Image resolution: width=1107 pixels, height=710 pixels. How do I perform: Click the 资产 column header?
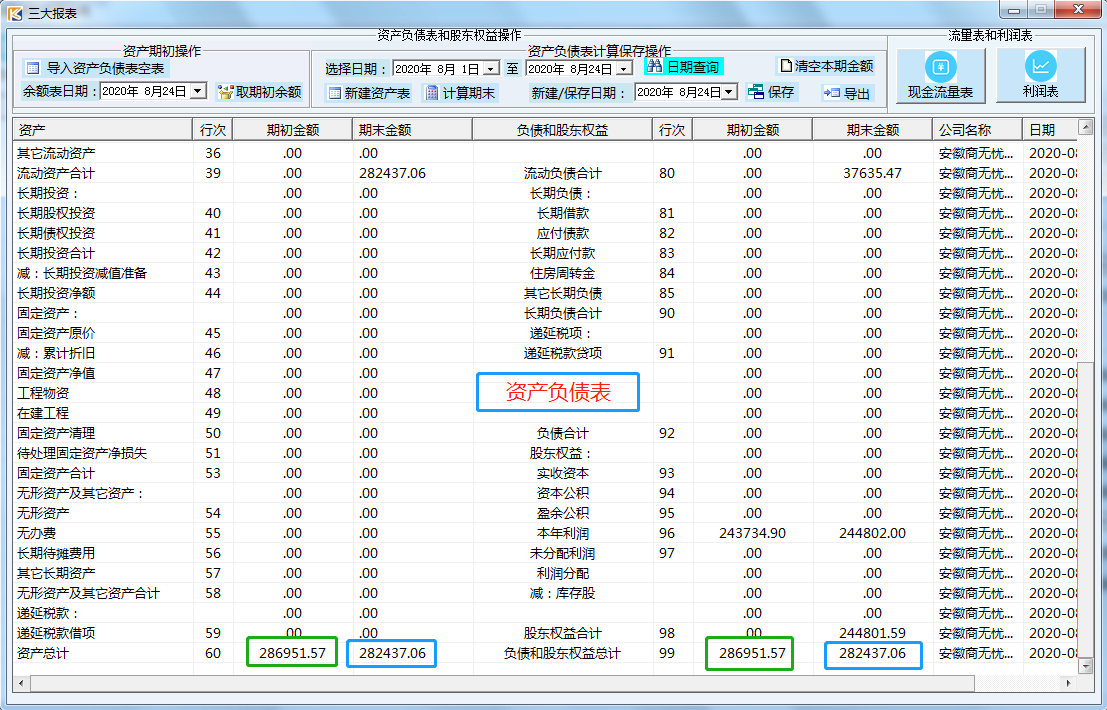coord(102,130)
